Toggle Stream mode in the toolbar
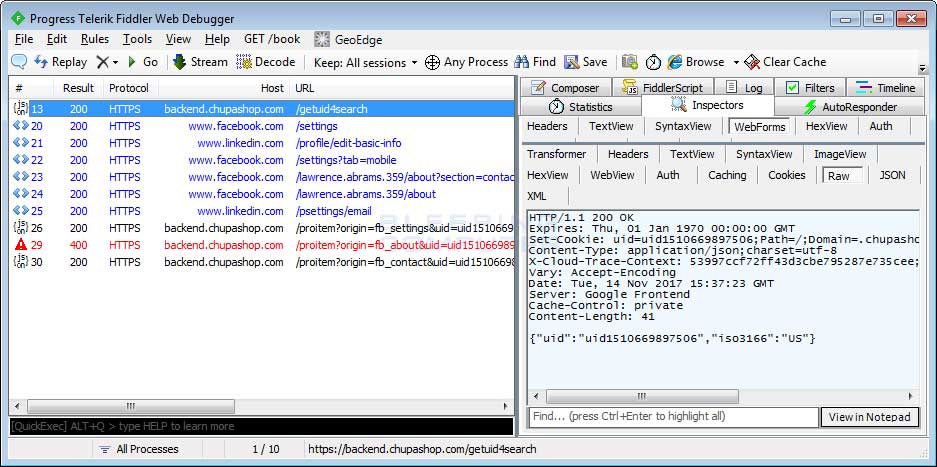 pyautogui.click(x=200, y=62)
